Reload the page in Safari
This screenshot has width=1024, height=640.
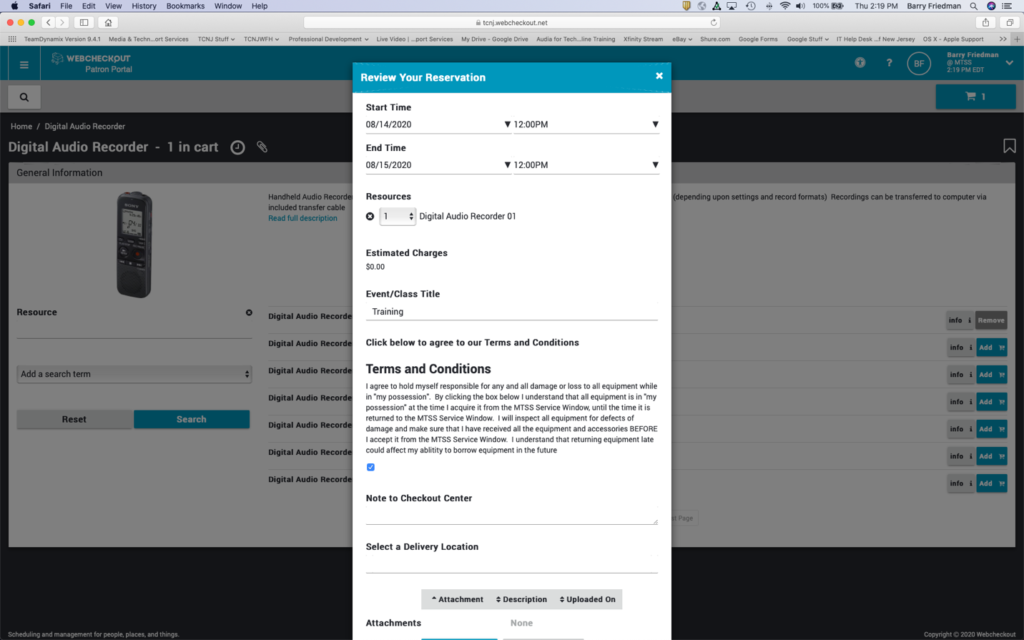(714, 22)
